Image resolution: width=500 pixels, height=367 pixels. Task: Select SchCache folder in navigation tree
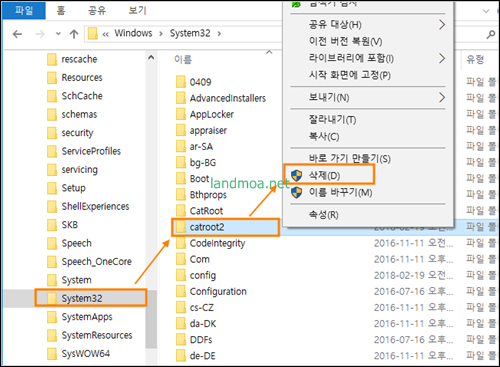pos(82,96)
